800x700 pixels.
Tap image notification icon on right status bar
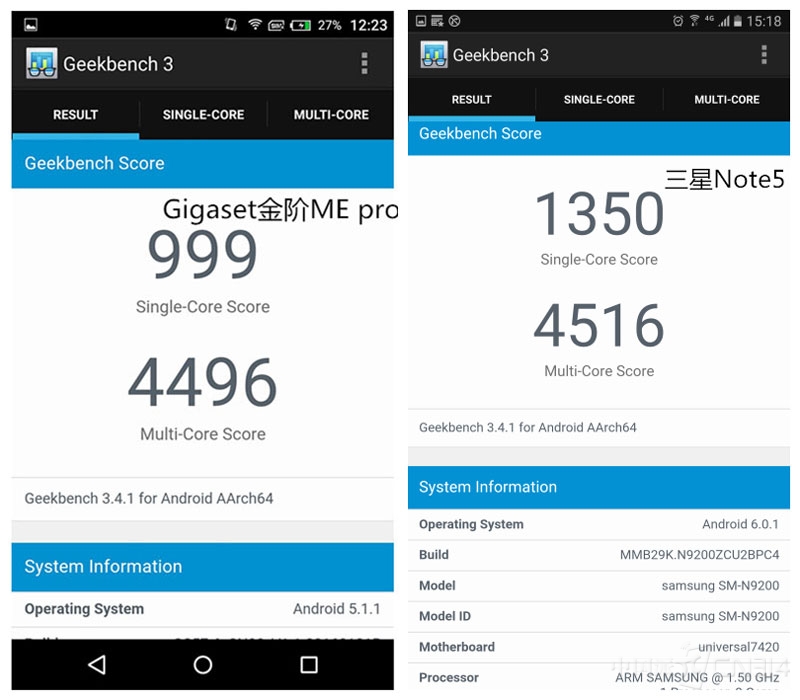point(421,21)
